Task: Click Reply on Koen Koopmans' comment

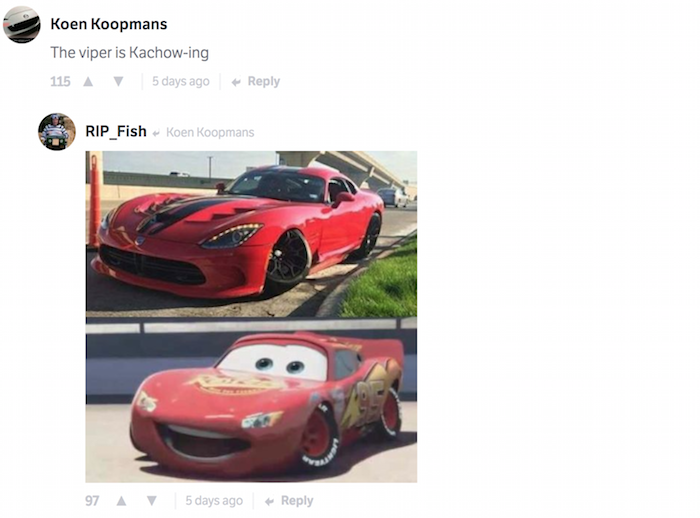Action: 264,81
